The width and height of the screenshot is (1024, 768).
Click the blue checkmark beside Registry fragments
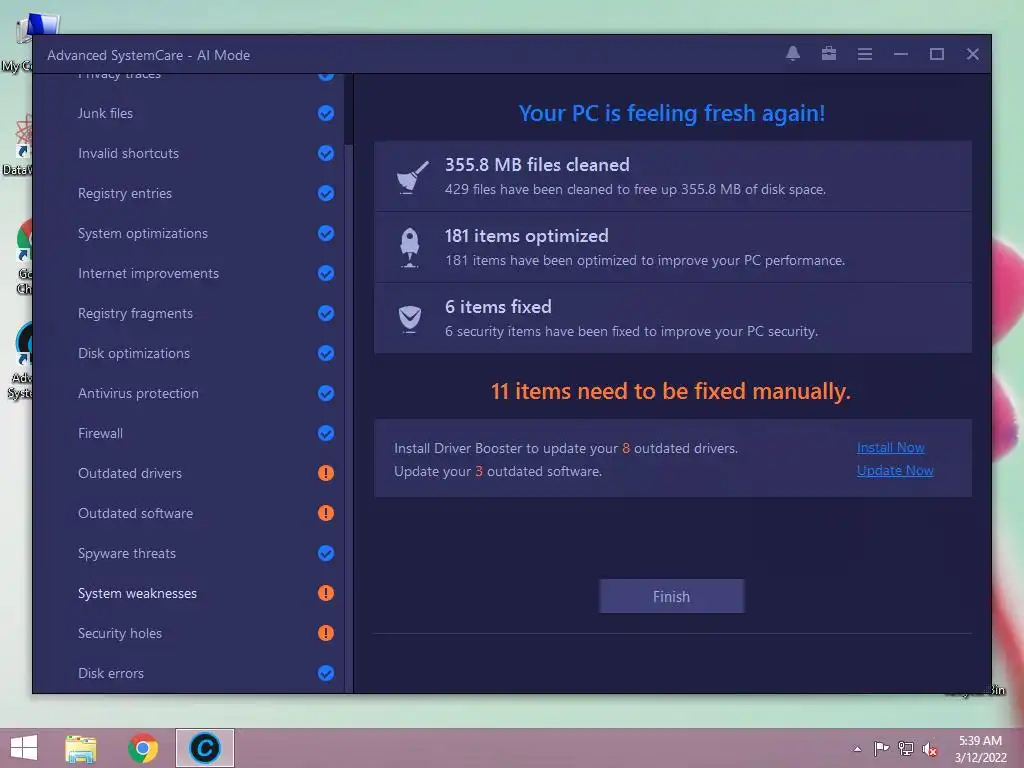pos(326,313)
